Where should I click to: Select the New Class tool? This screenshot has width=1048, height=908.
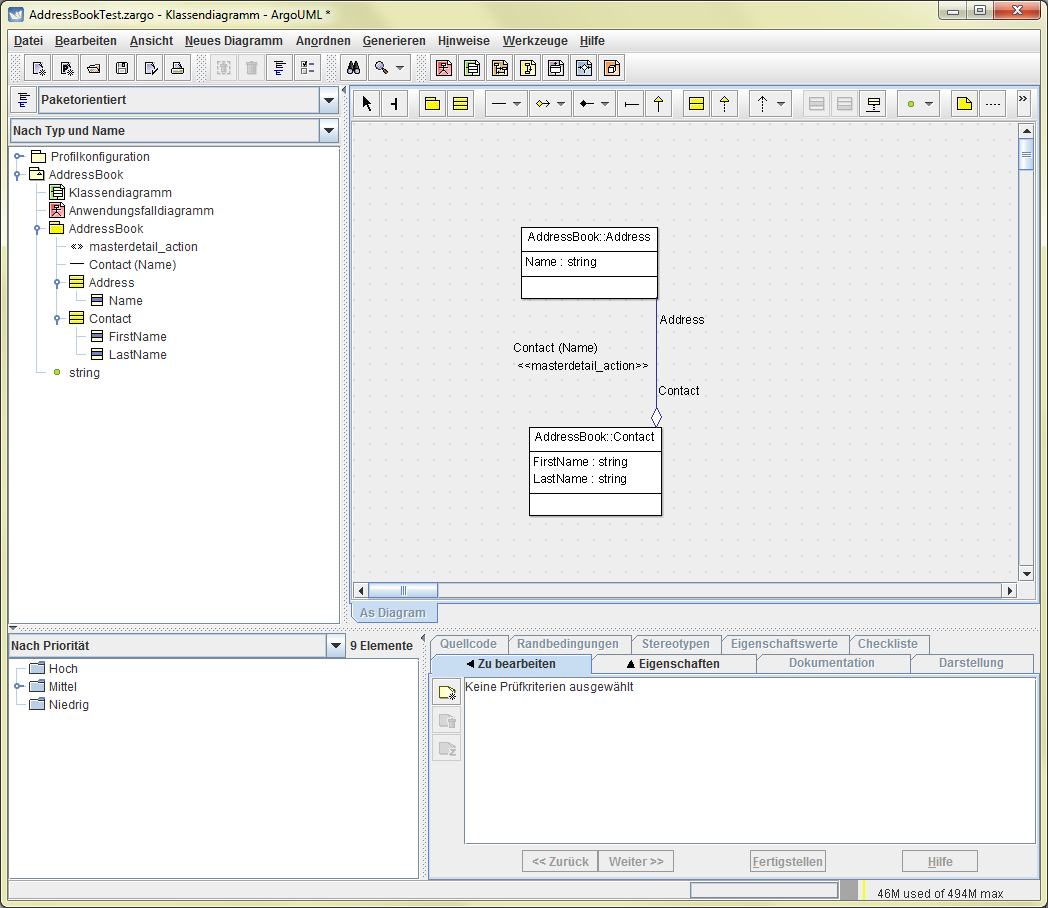coord(460,104)
